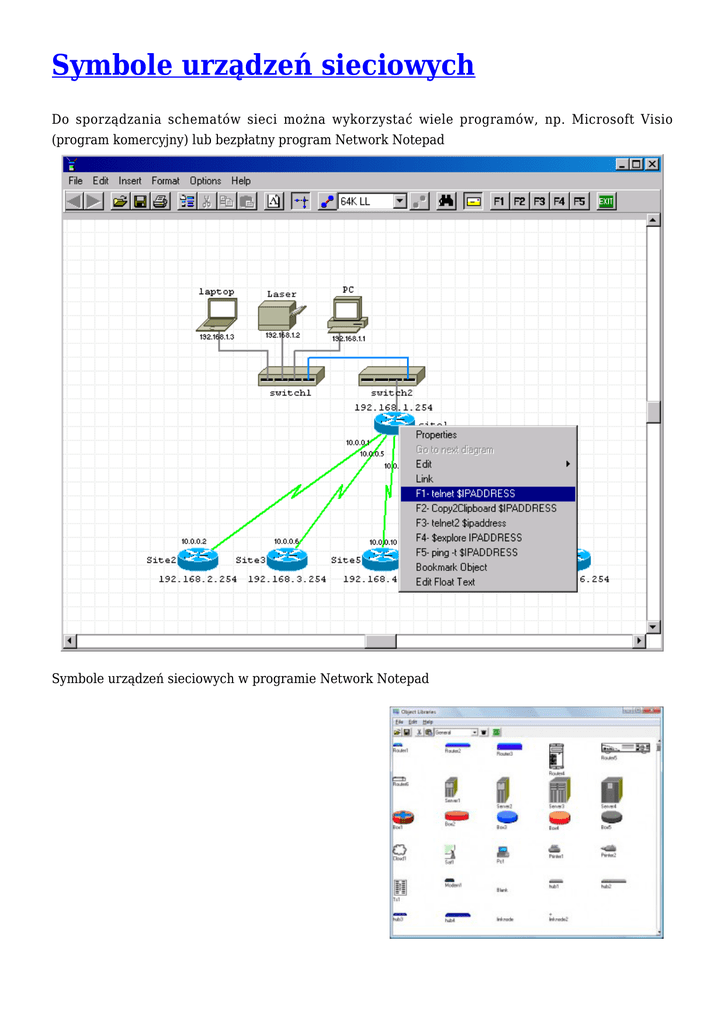Click the Open file folder icon
This screenshot has height=1024, width=725.
pos(120,201)
